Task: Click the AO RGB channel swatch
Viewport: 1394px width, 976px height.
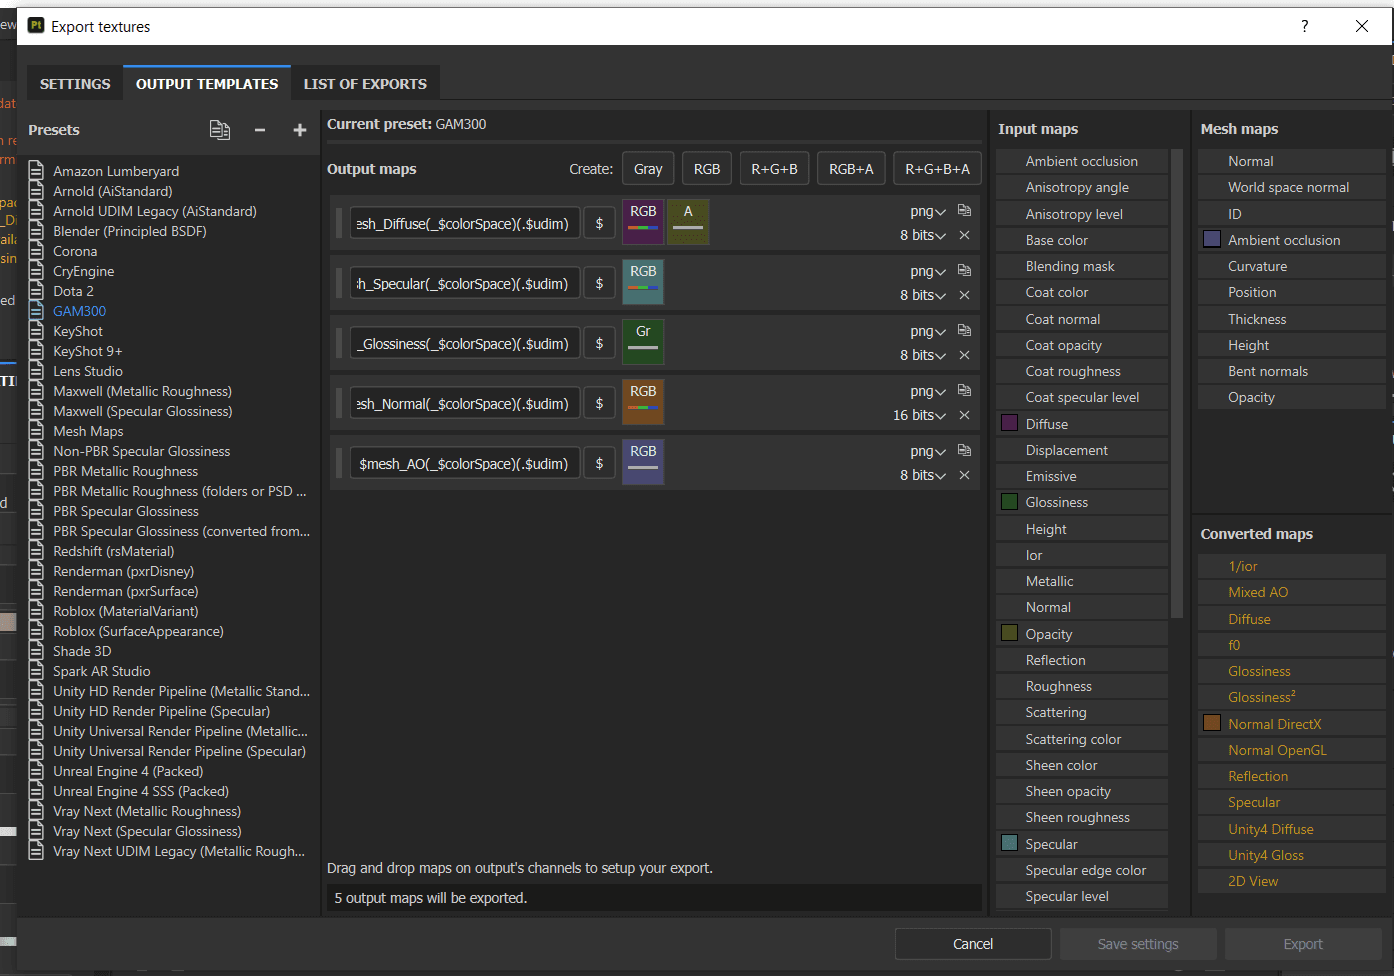Action: (x=643, y=462)
